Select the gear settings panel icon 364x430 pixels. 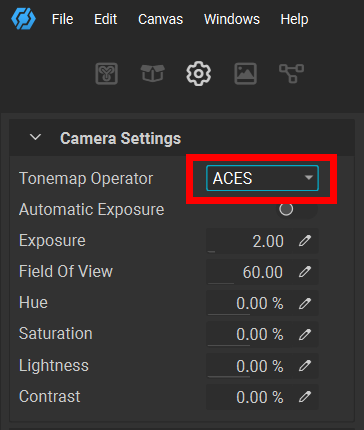coord(199,73)
